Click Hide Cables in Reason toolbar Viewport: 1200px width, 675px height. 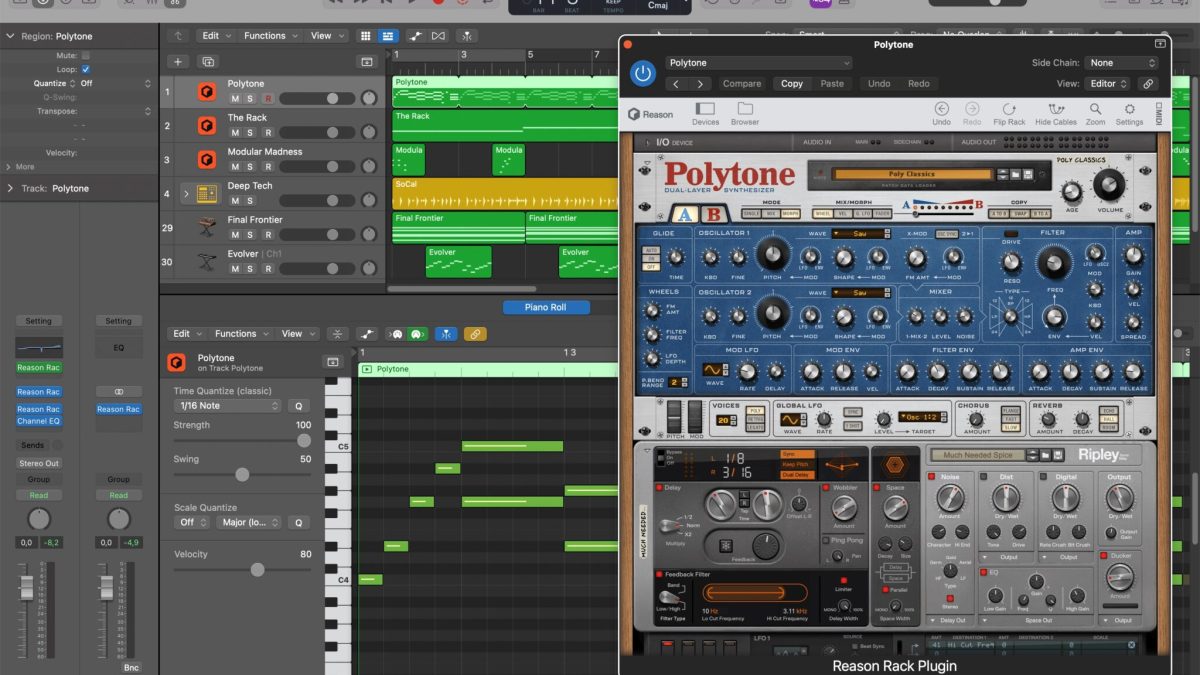coord(1056,114)
